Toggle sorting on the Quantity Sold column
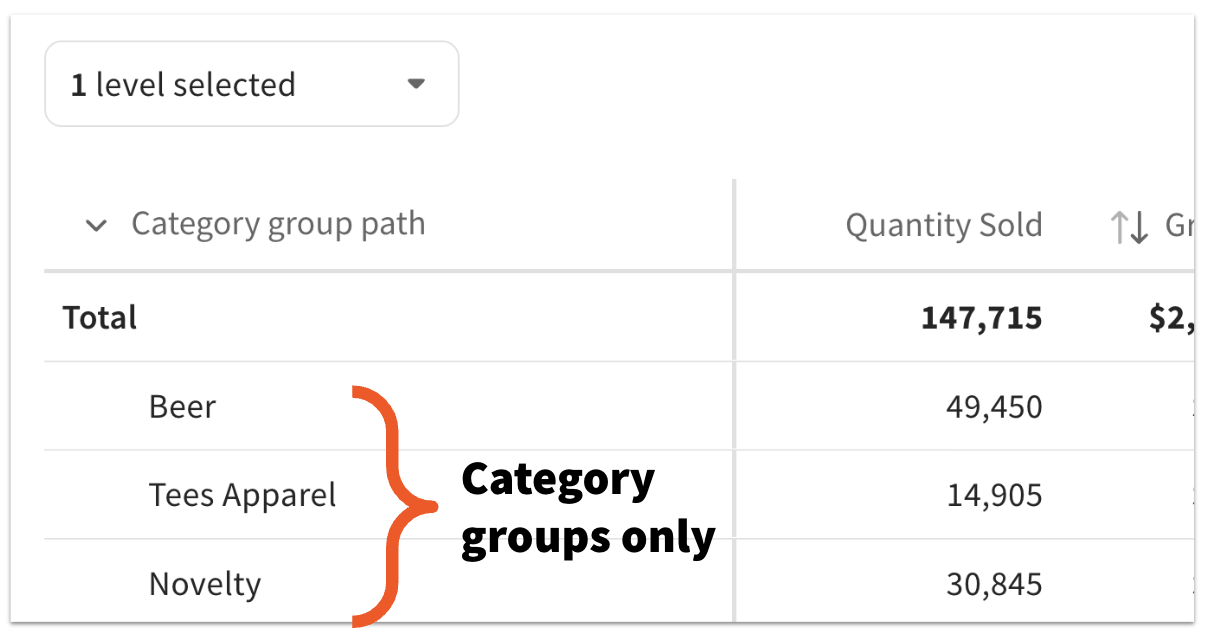1208x634 pixels. tap(944, 226)
